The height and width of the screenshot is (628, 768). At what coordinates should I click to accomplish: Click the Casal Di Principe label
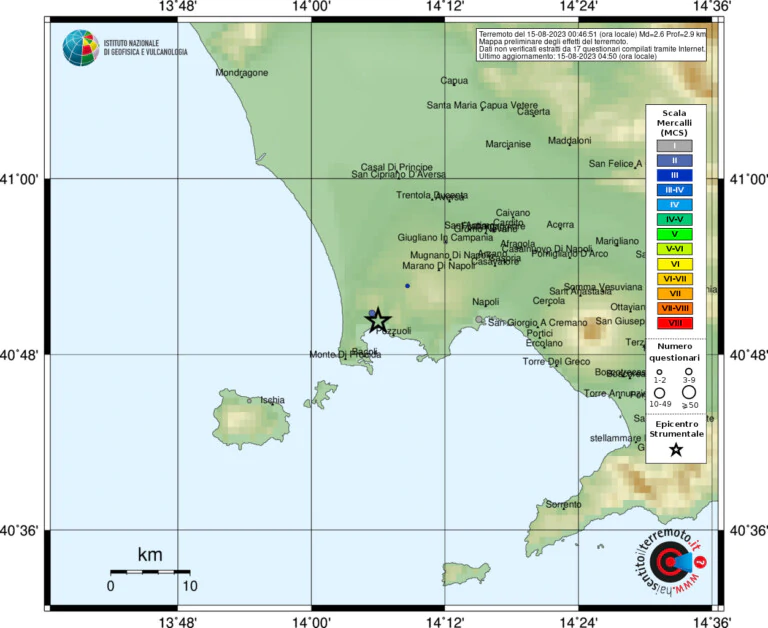[397, 167]
